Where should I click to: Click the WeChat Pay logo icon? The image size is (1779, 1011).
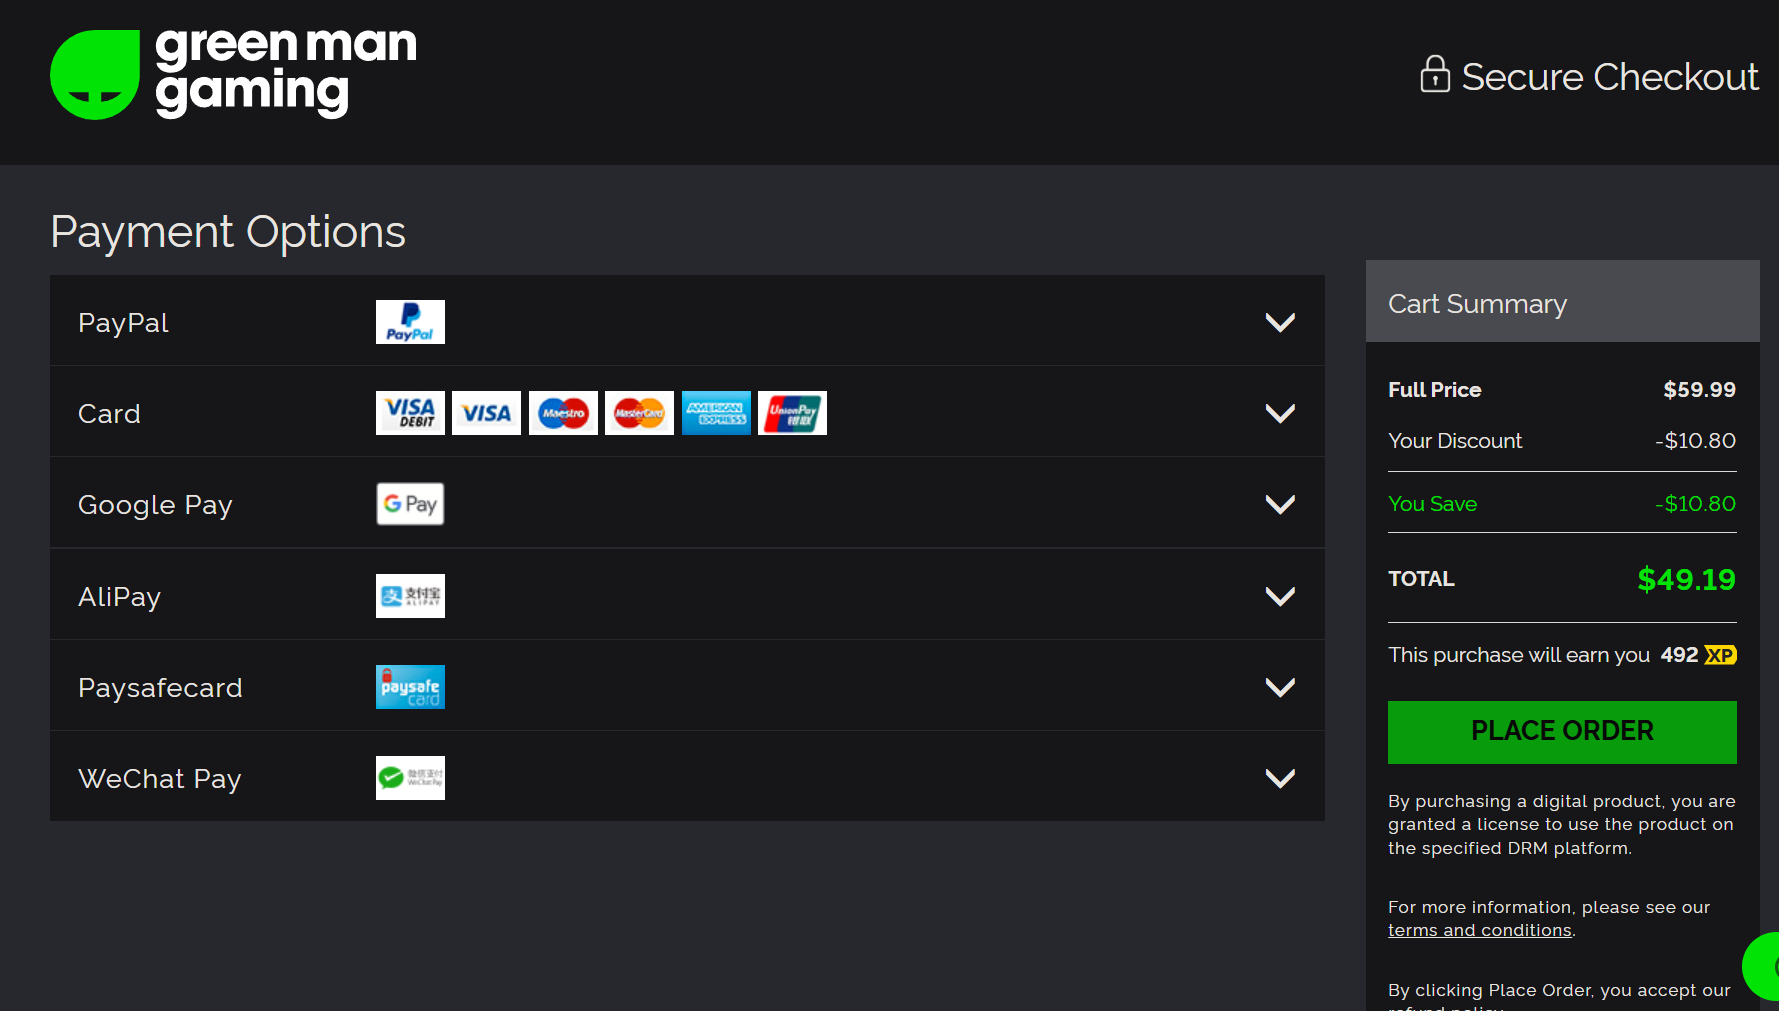tap(410, 778)
